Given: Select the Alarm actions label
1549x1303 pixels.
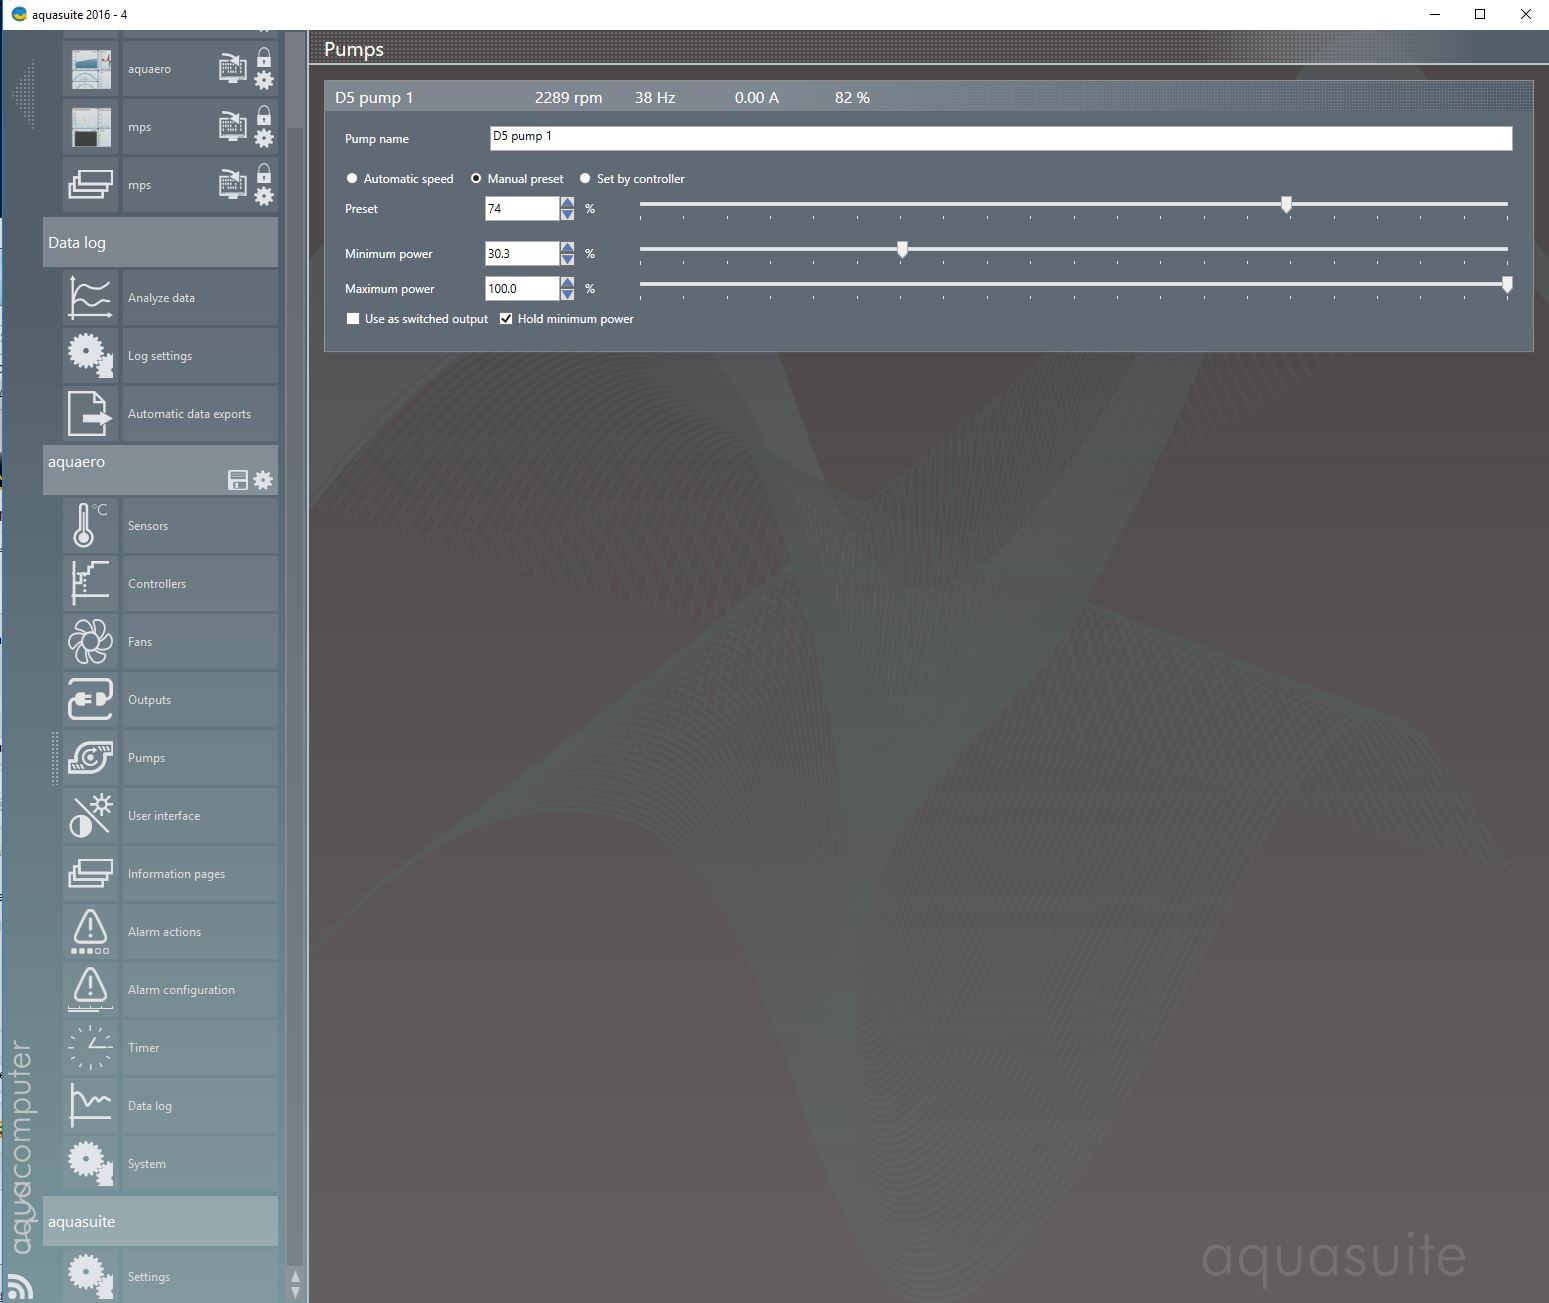Looking at the screenshot, I should click(x=164, y=932).
